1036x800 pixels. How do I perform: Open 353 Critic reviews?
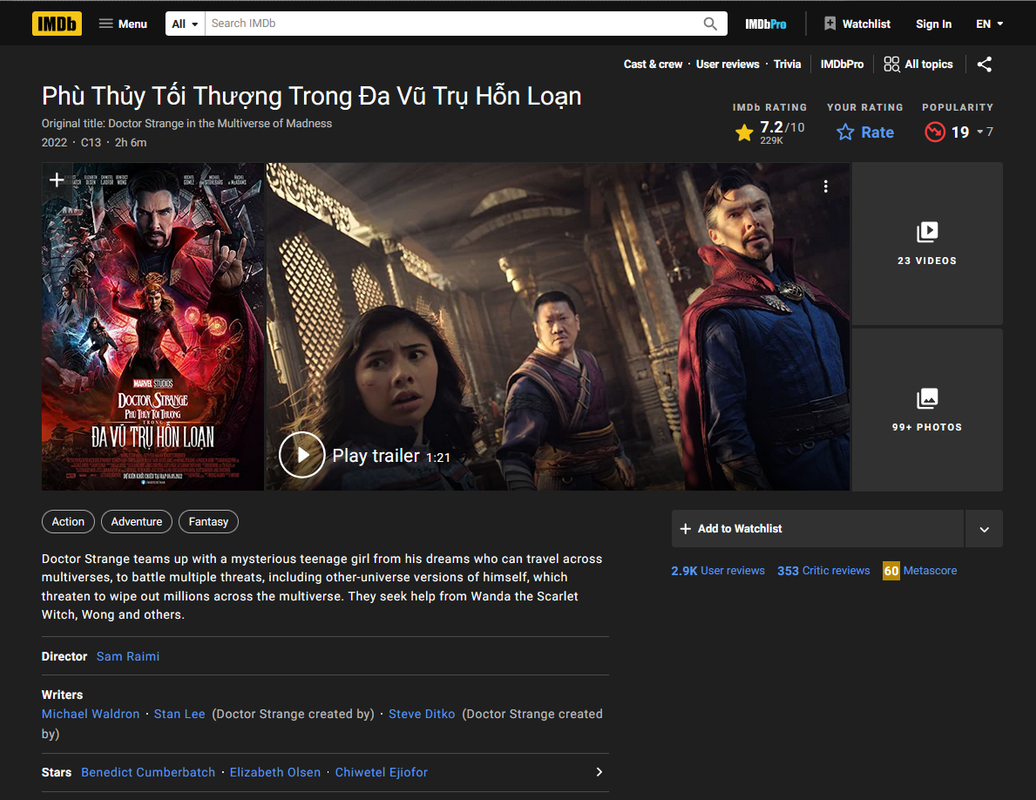pos(823,570)
